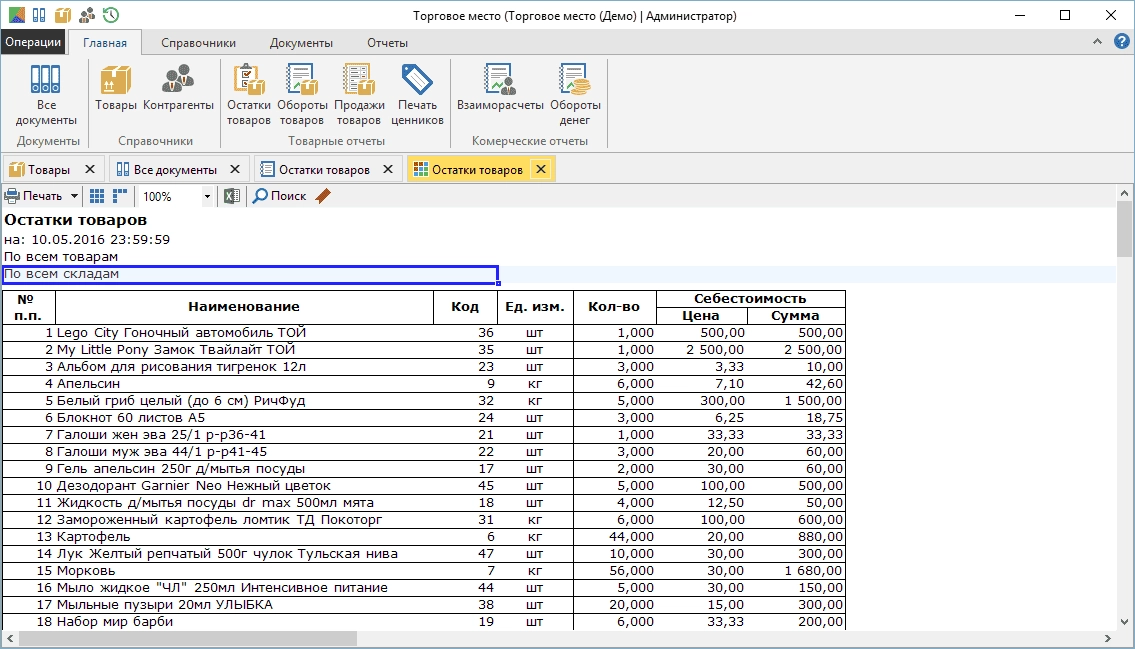This screenshot has width=1135, height=649.
Task: Click the Код column header
Action: 465,307
